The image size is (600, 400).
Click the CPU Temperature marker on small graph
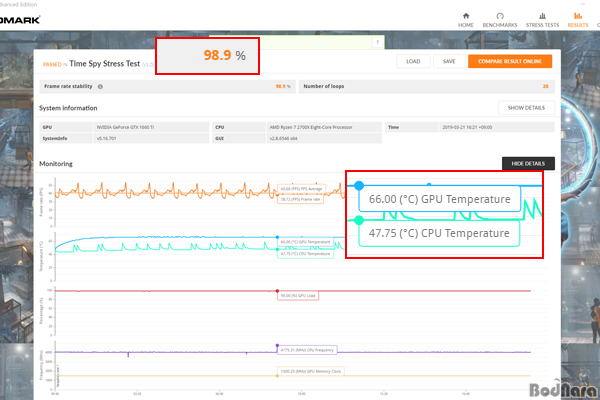point(277,249)
